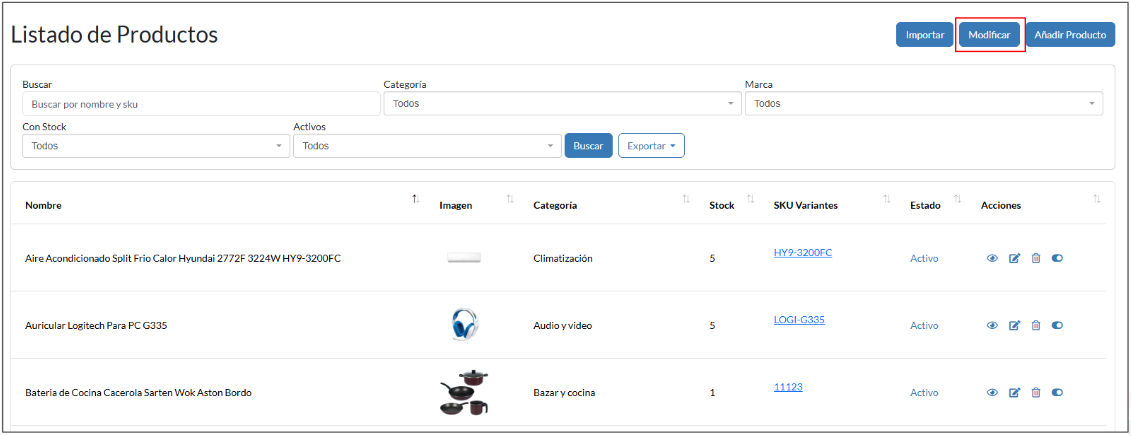Image resolution: width=1131 pixels, height=436 pixels.
Task: Sort table by Stock column arrows
Action: [x=750, y=200]
